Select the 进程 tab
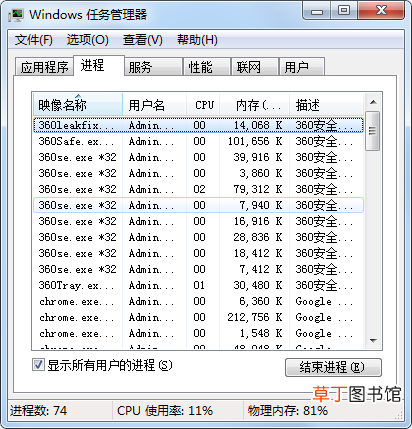Viewport: 412px width, 429px height. [x=99, y=65]
